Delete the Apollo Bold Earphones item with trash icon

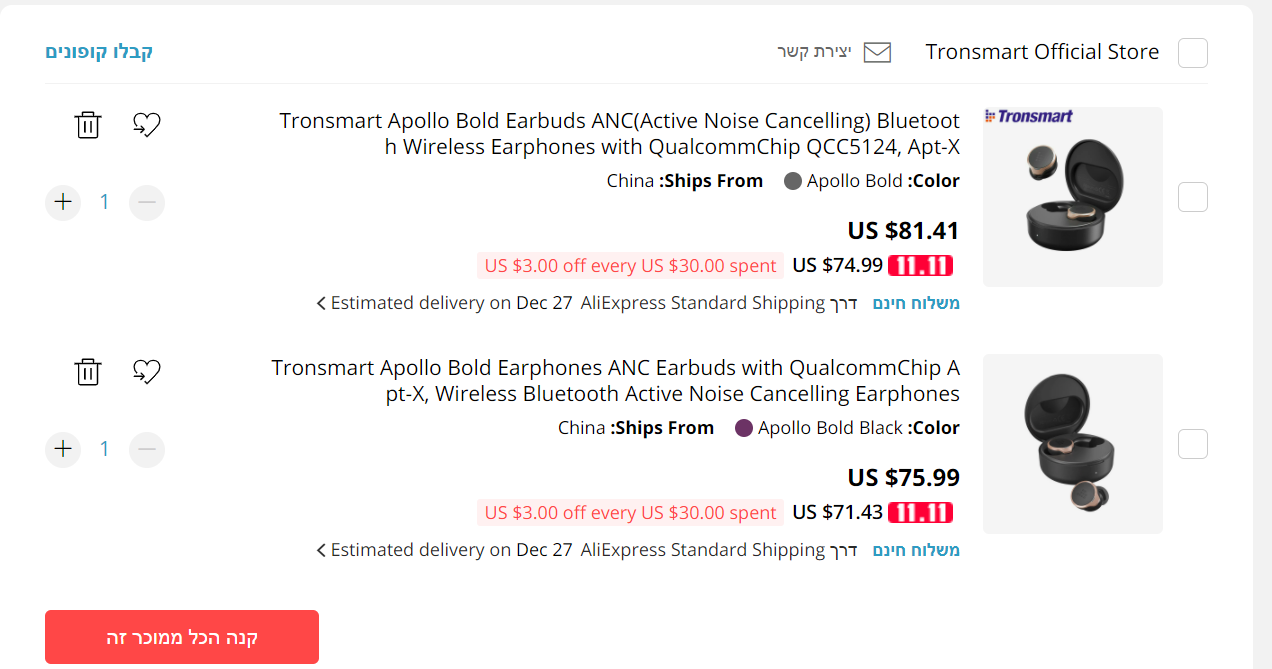click(x=88, y=372)
